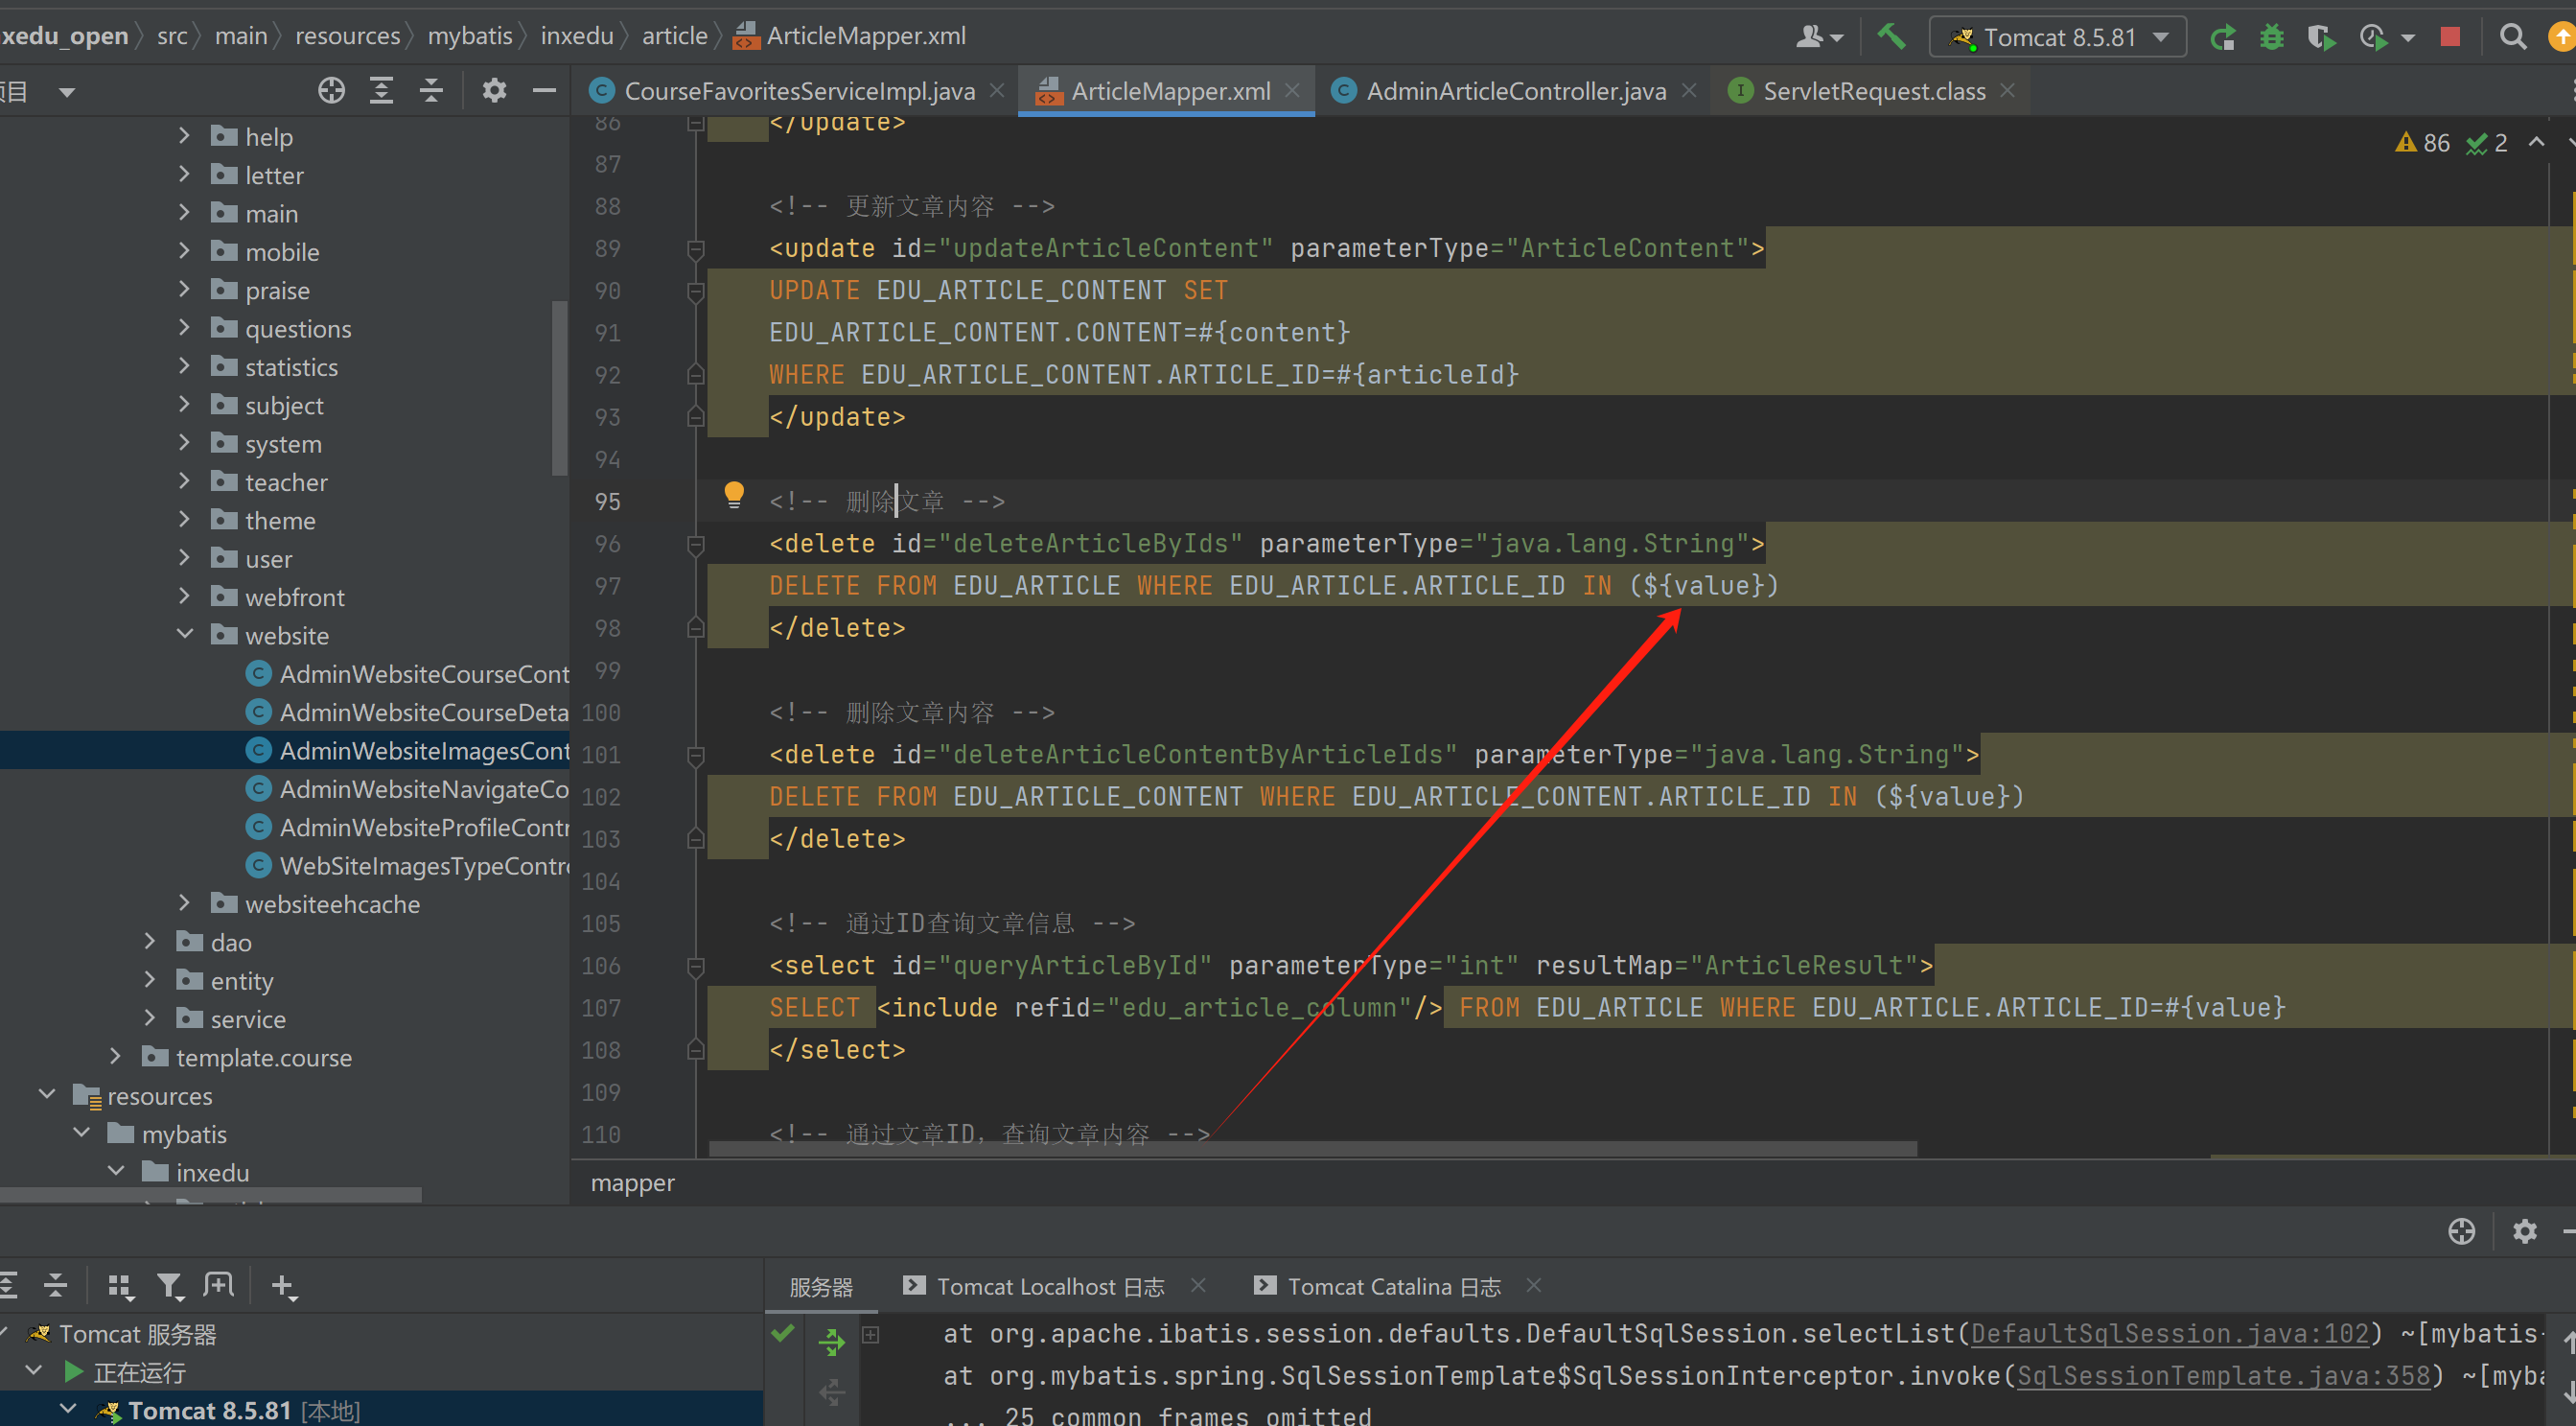Image resolution: width=2576 pixels, height=1426 pixels.
Task: Open services panel settings gear
Action: [x=2525, y=1230]
